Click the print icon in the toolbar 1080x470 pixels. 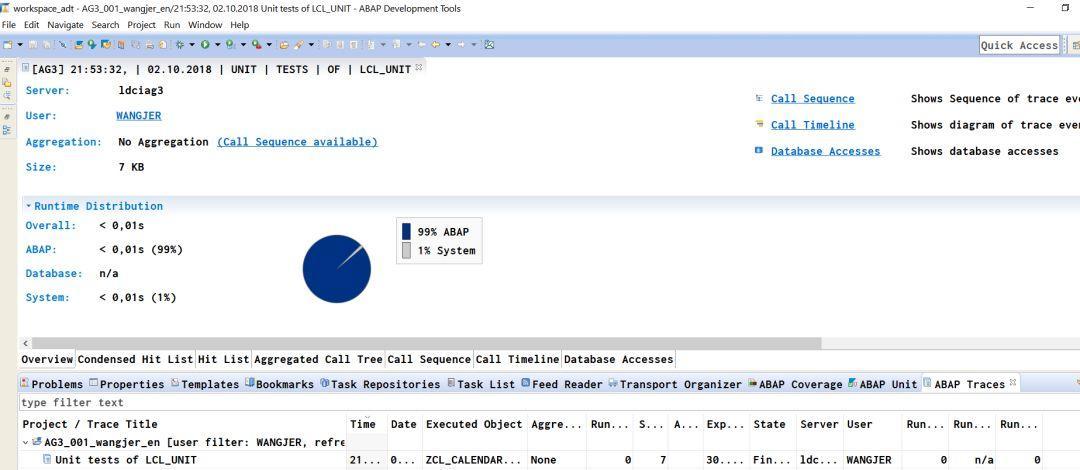149,45
